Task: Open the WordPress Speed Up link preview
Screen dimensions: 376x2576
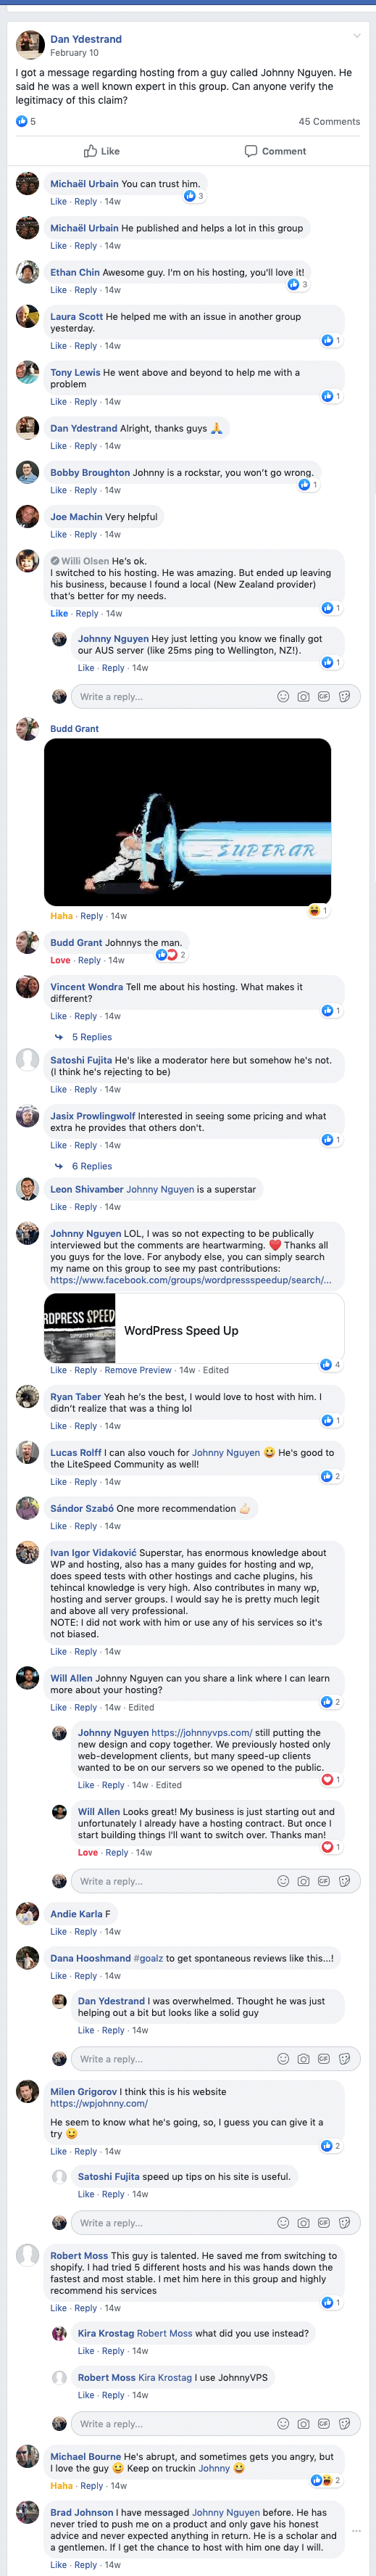Action: pyautogui.click(x=194, y=1330)
